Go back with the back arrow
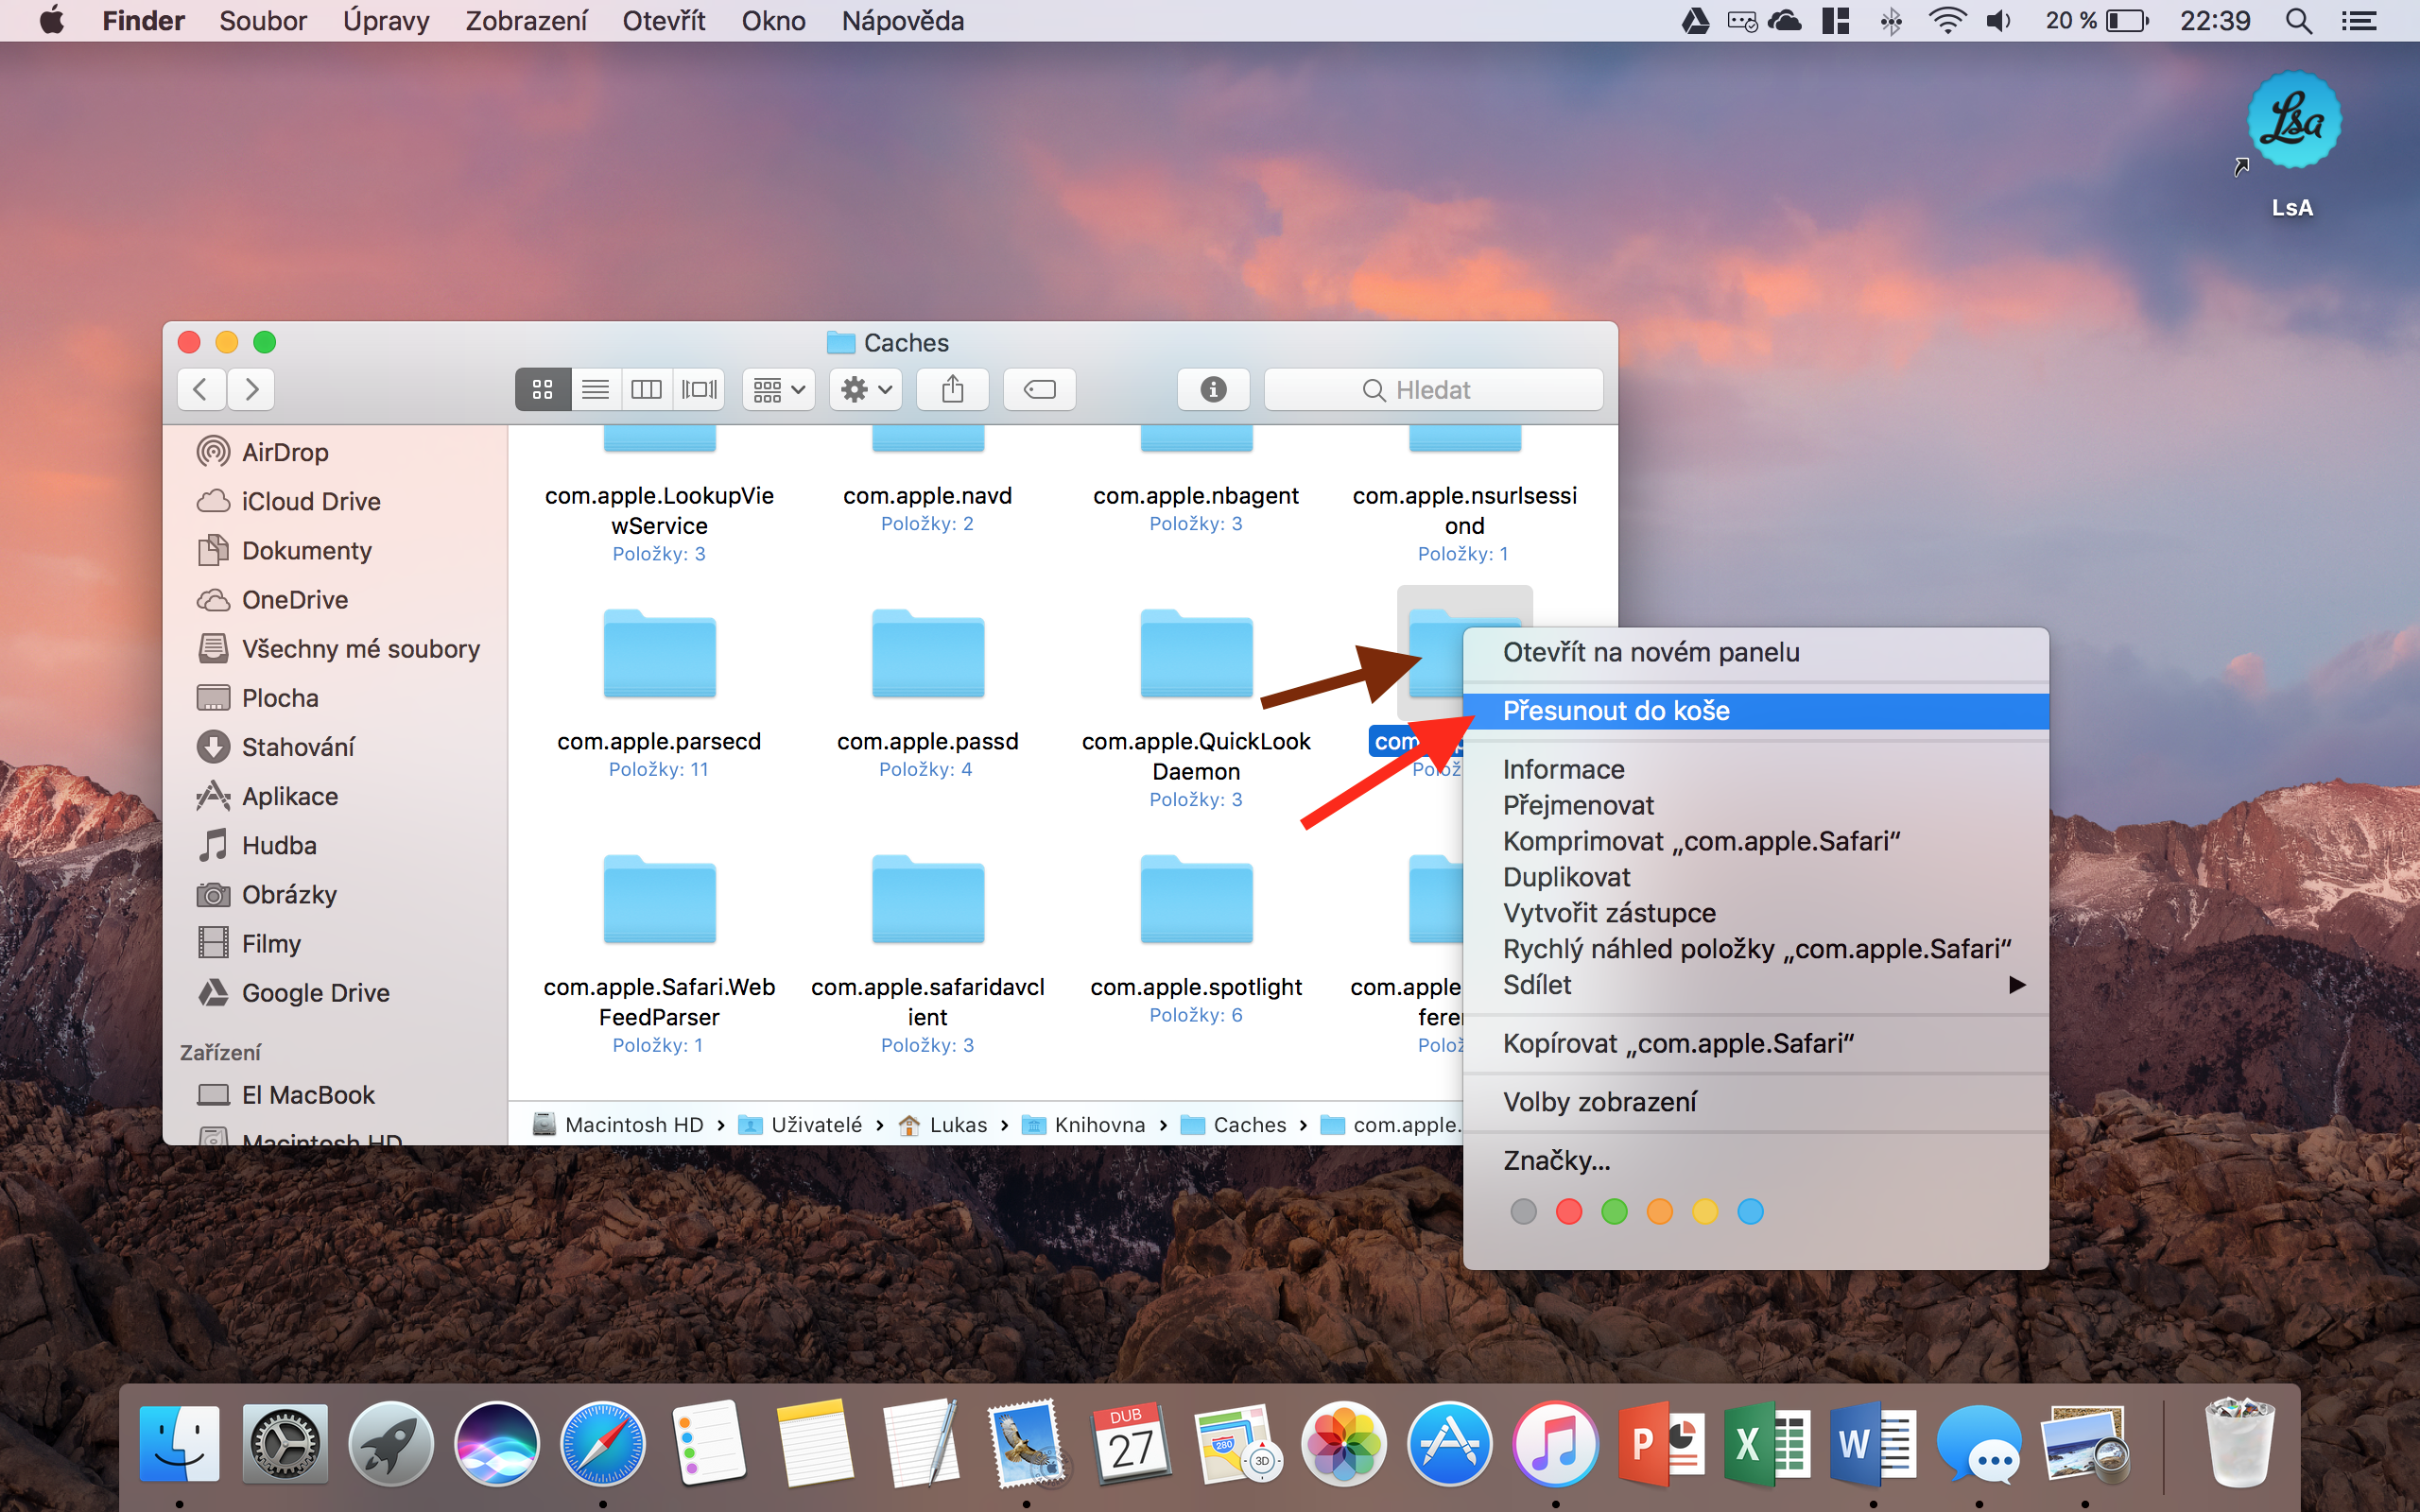This screenshot has width=2420, height=1512. [201, 389]
